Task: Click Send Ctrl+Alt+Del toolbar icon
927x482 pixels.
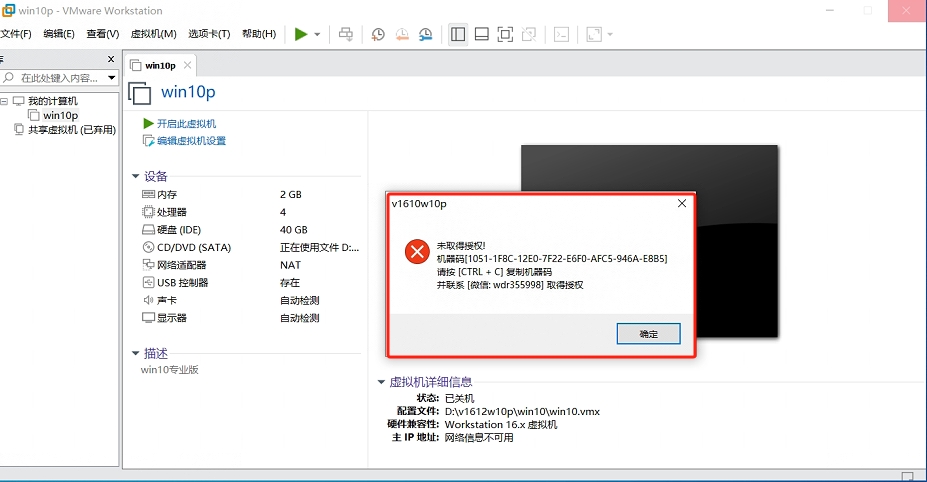Action: [346, 34]
